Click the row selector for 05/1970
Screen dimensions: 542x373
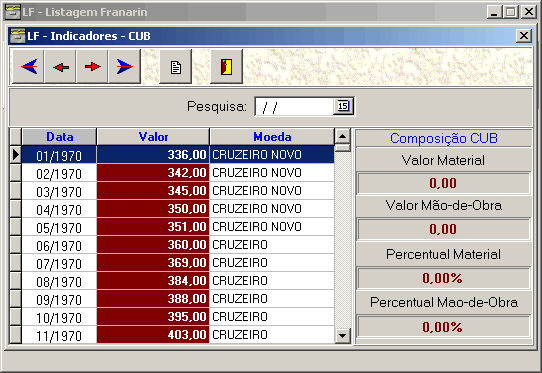pyautogui.click(x=15, y=226)
